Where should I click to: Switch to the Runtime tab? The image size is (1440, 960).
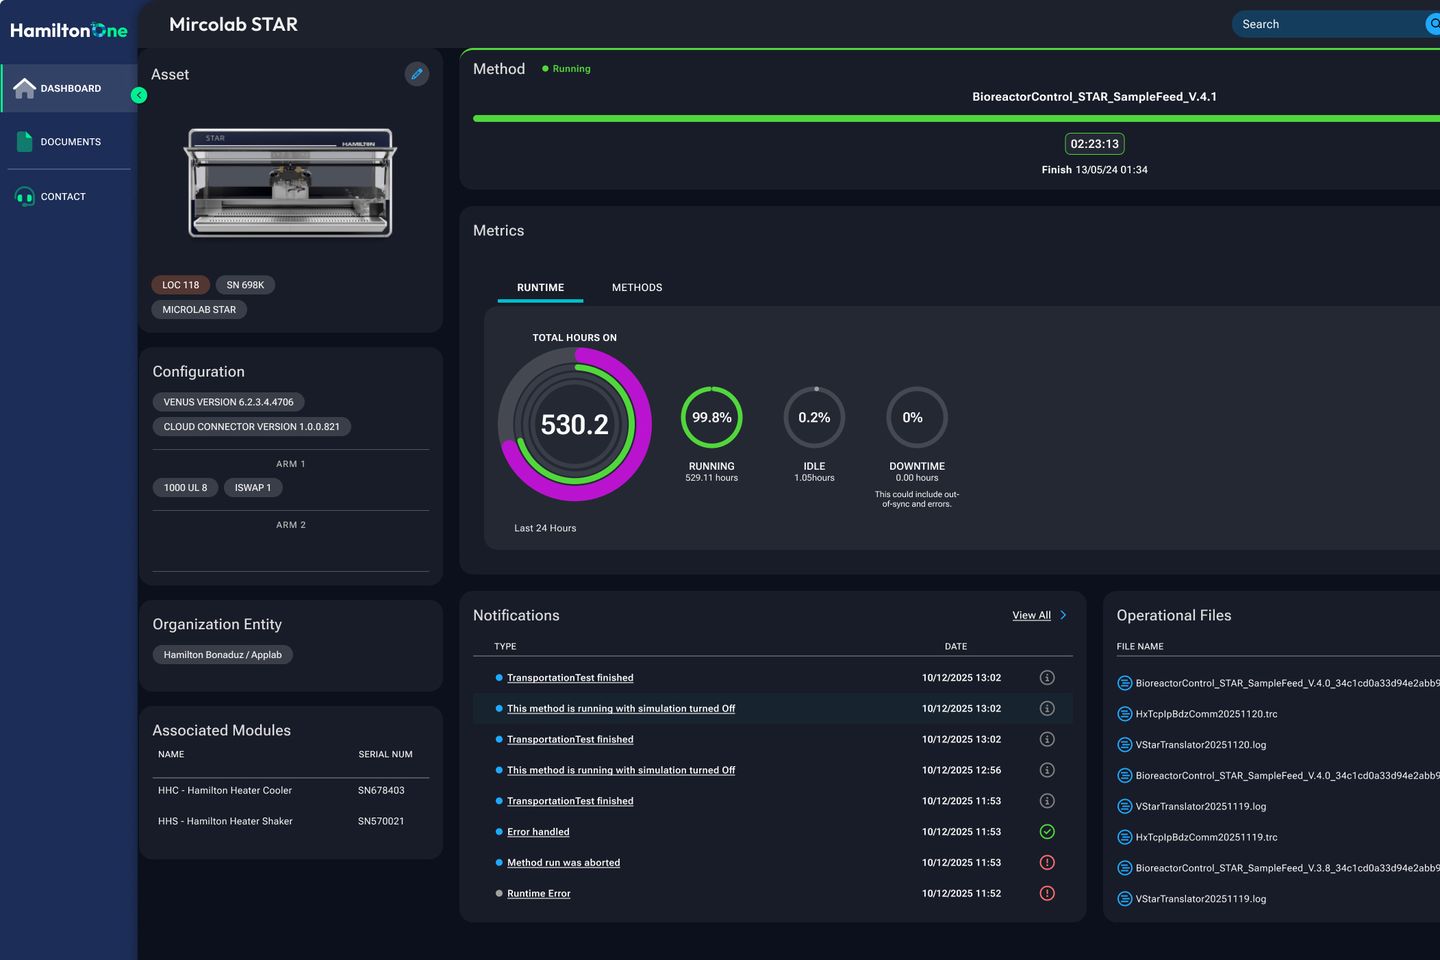[x=540, y=288]
